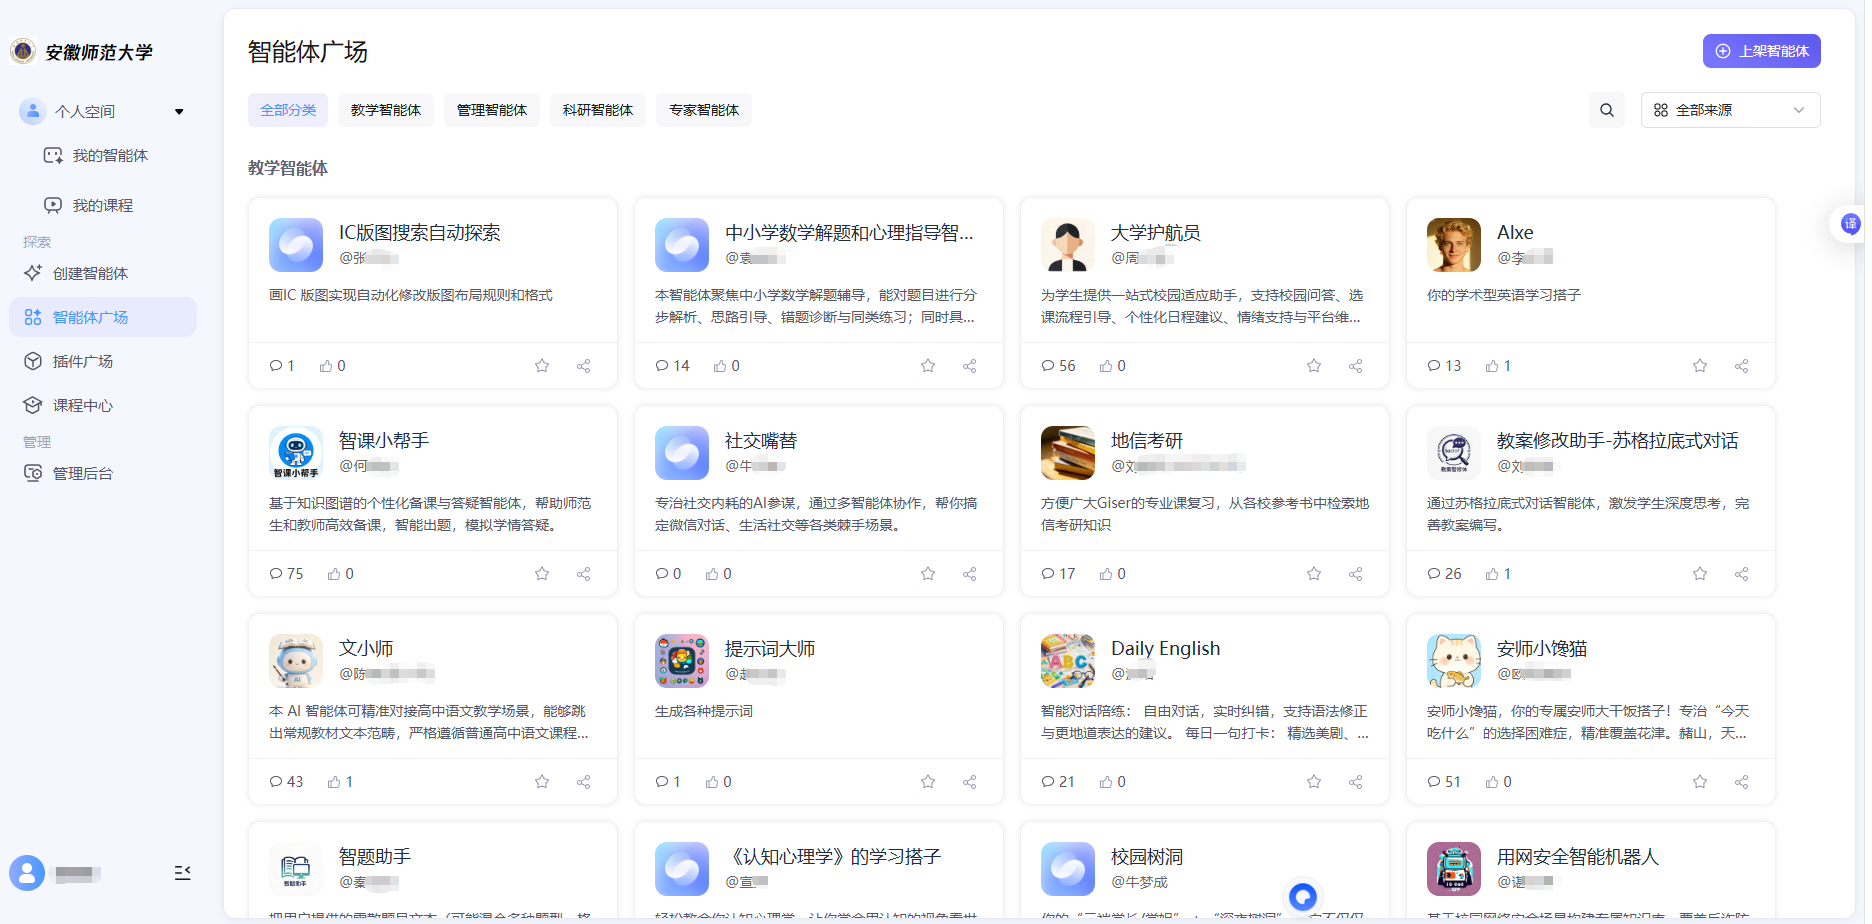This screenshot has height=924, width=1872.
Task: Select the 专家智能体 category tab
Action: coord(704,110)
